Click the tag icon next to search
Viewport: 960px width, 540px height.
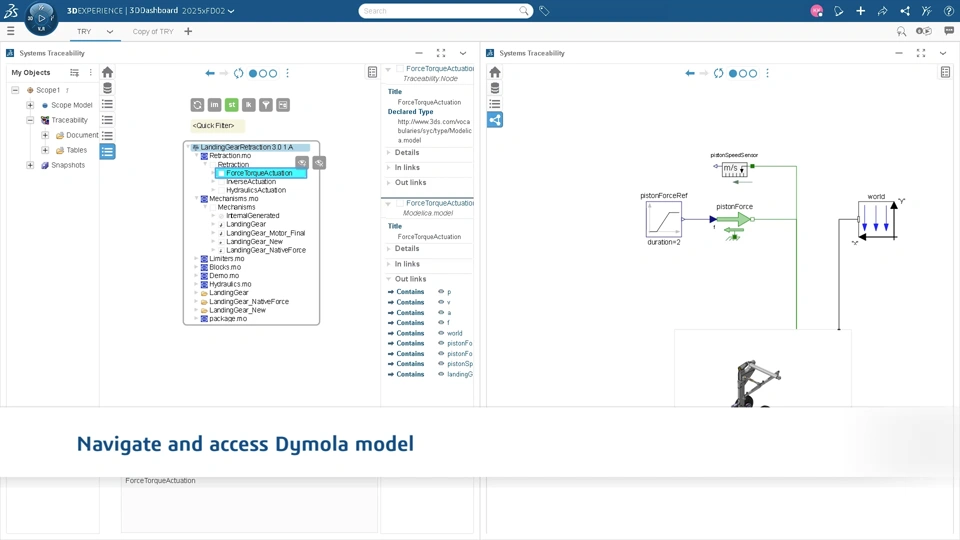coord(544,11)
